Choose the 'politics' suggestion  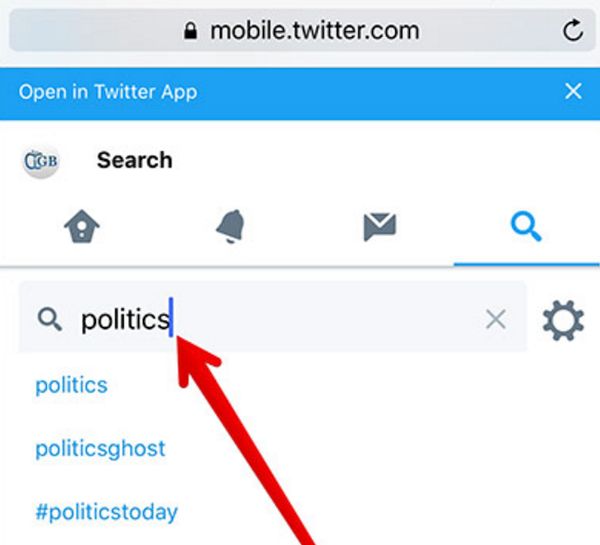(x=71, y=385)
